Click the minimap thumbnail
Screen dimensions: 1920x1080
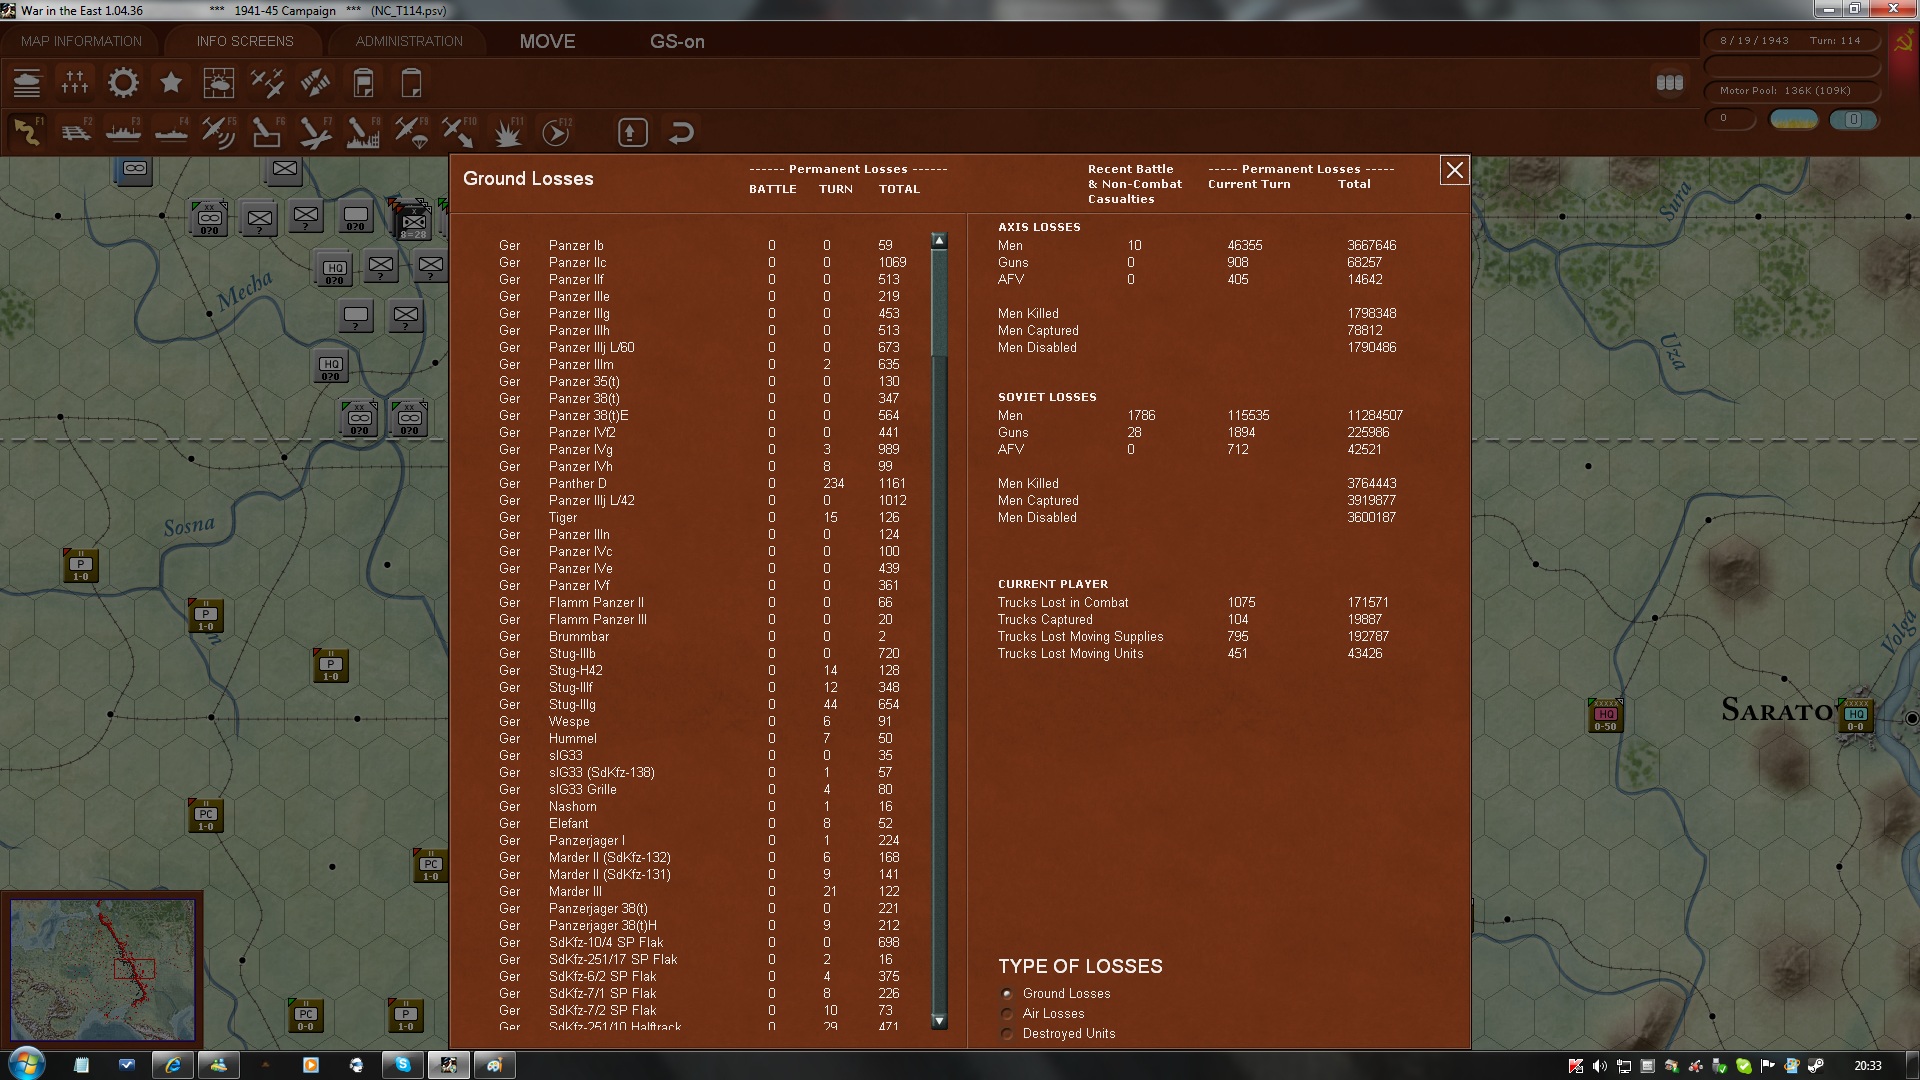[103, 970]
